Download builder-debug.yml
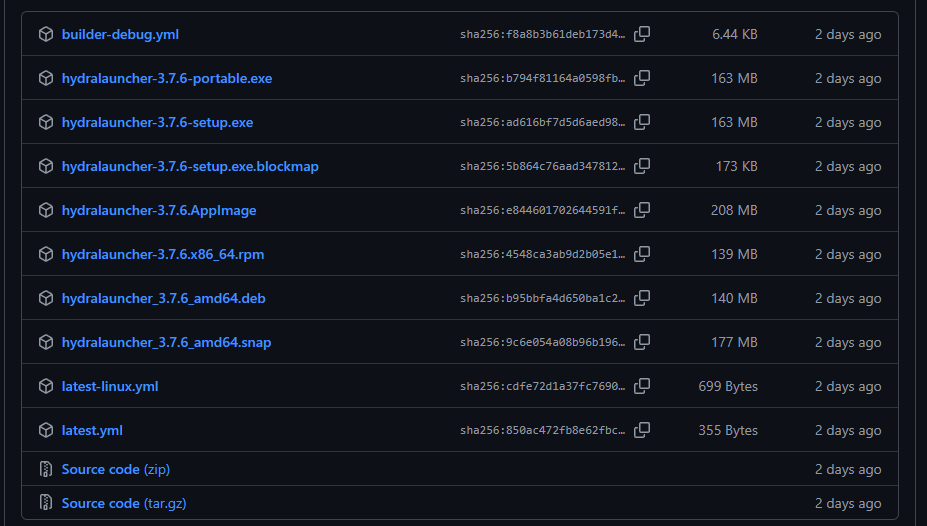 [120, 34]
